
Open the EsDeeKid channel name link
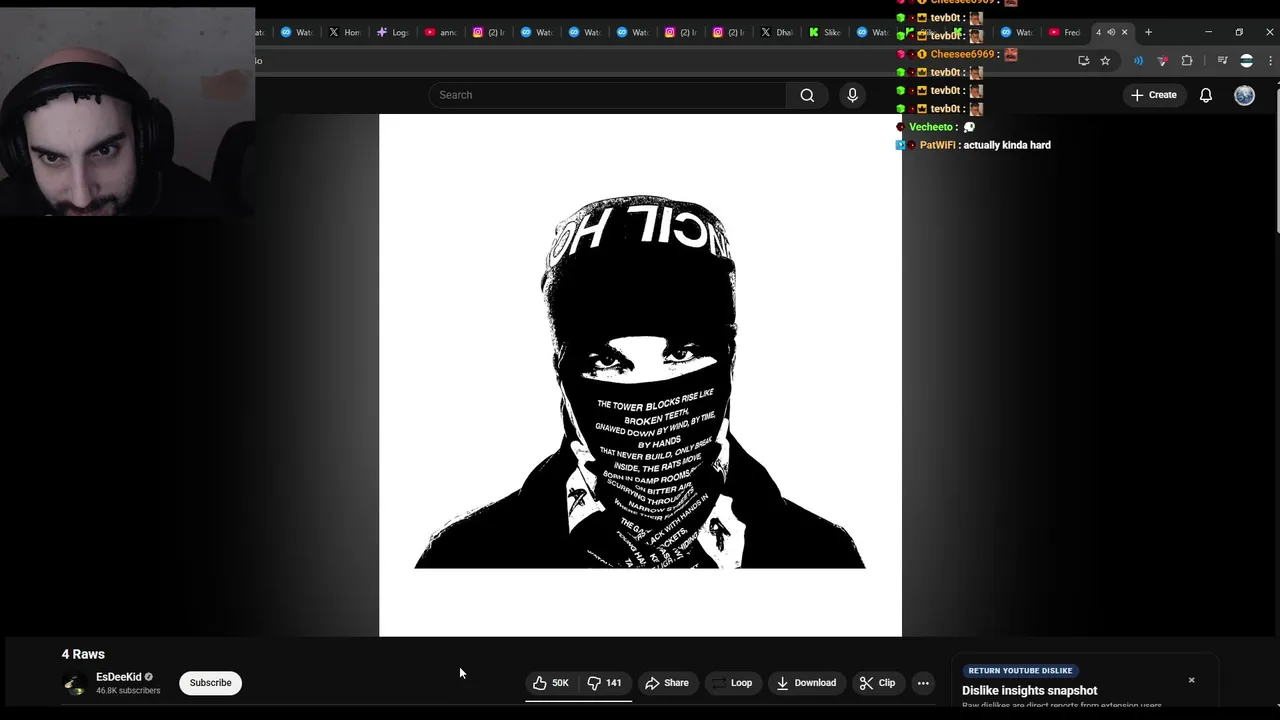pyautogui.click(x=118, y=677)
